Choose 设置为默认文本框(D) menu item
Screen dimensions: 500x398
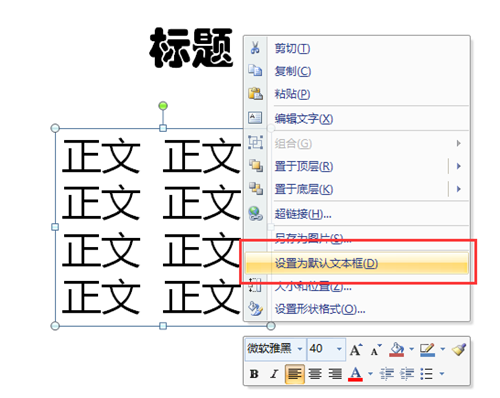[x=357, y=263]
